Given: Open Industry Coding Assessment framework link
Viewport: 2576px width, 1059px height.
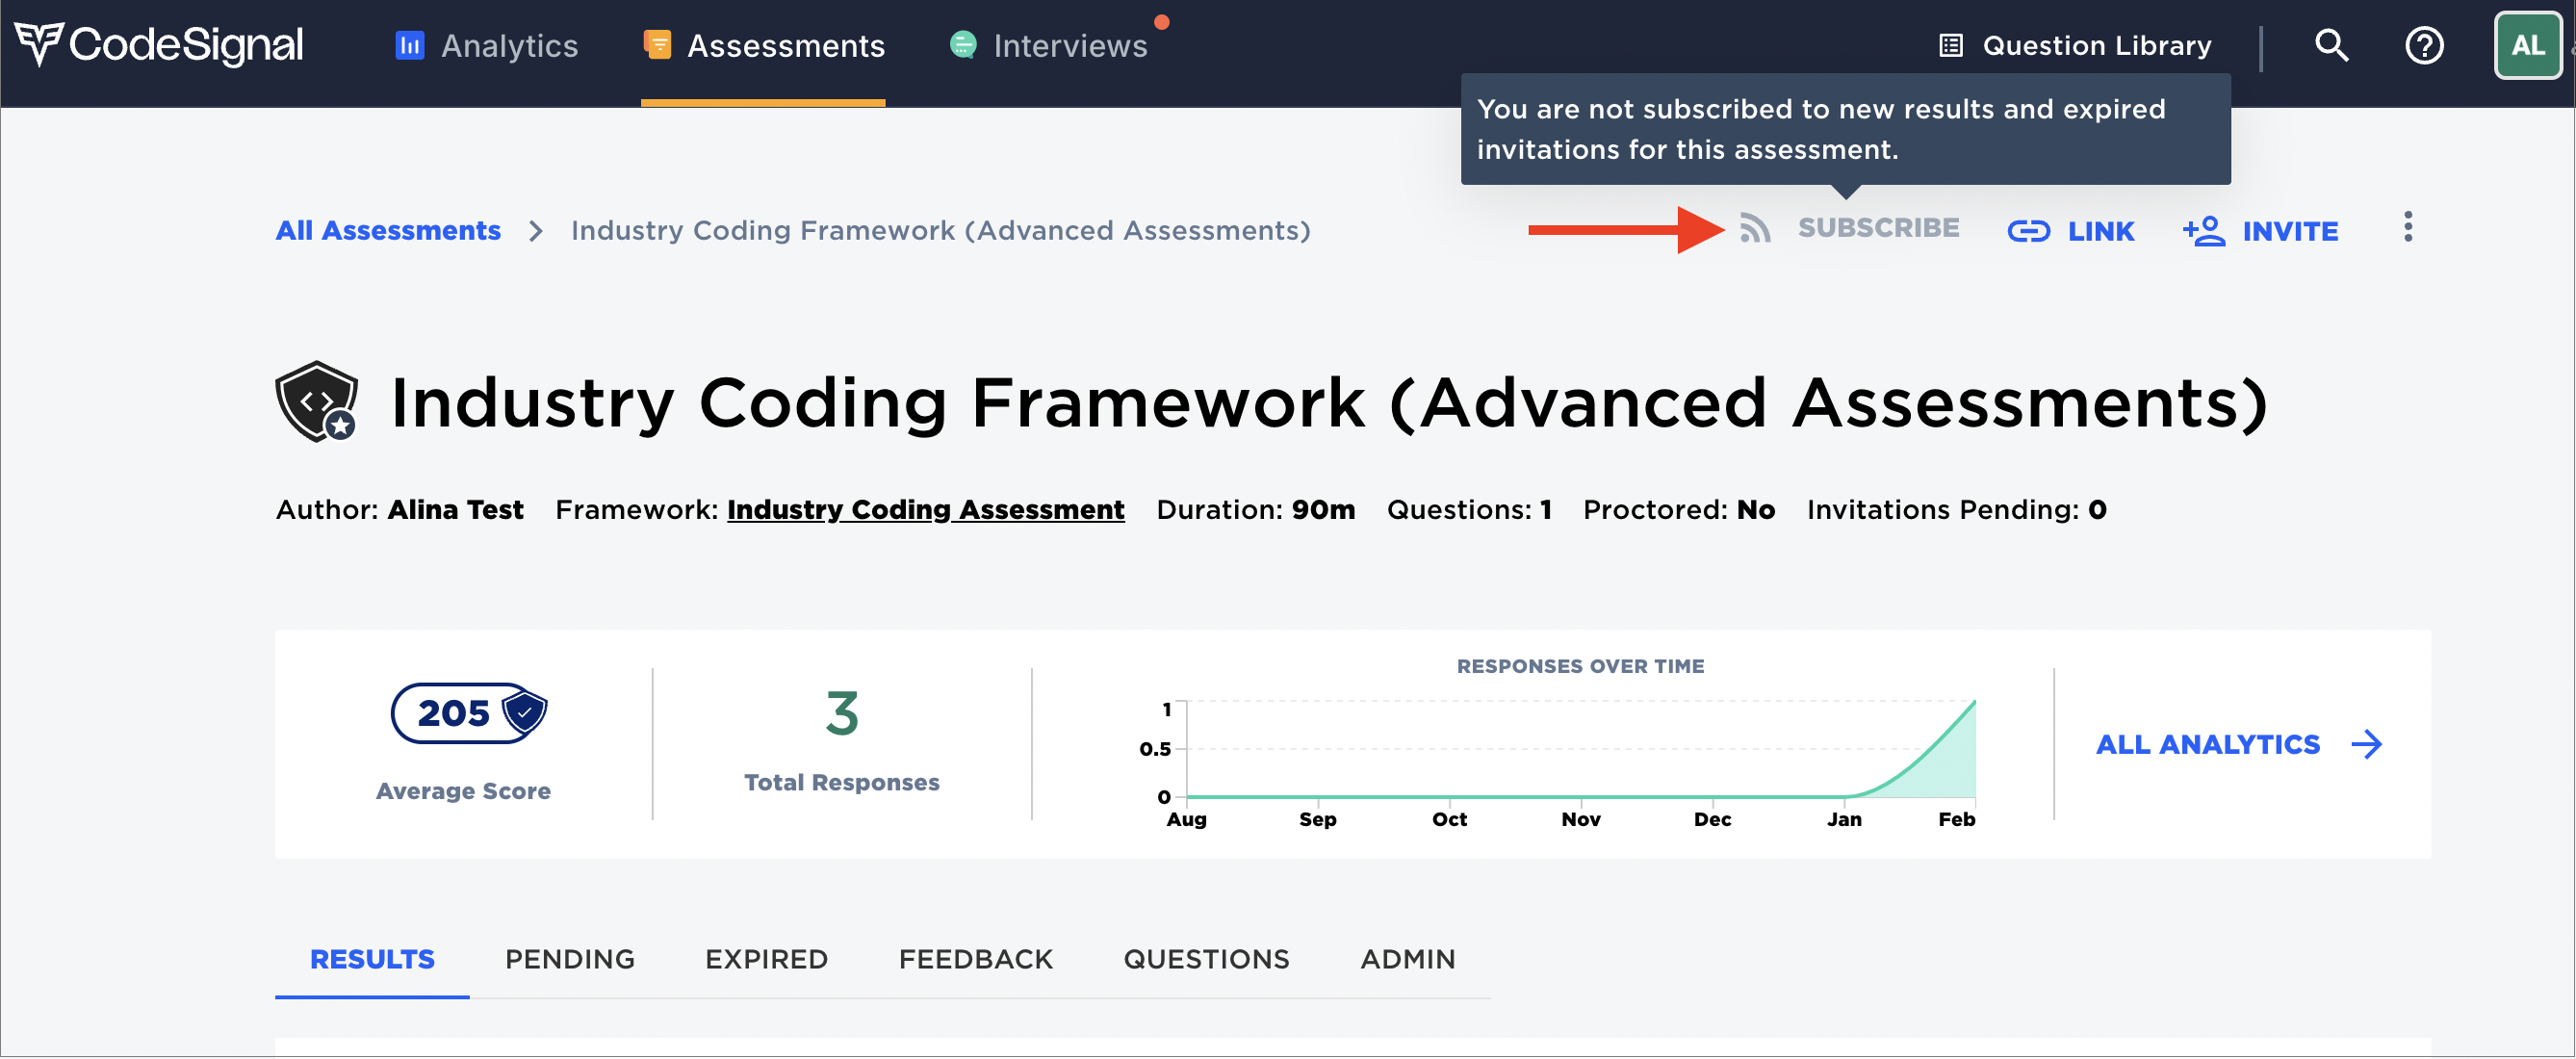Looking at the screenshot, I should (x=926, y=511).
